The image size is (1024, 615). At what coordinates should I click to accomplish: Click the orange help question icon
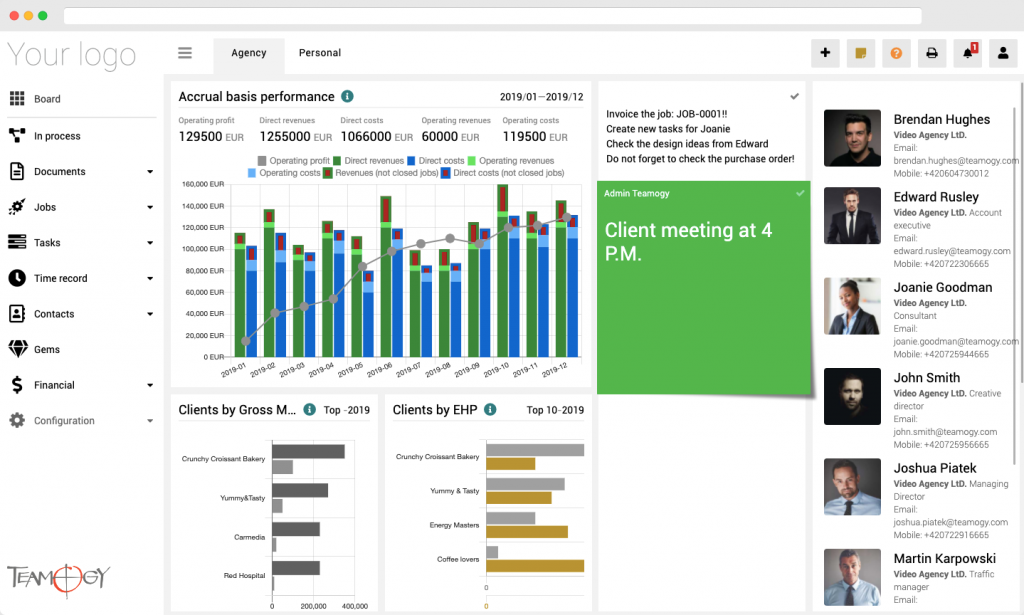[x=896, y=53]
